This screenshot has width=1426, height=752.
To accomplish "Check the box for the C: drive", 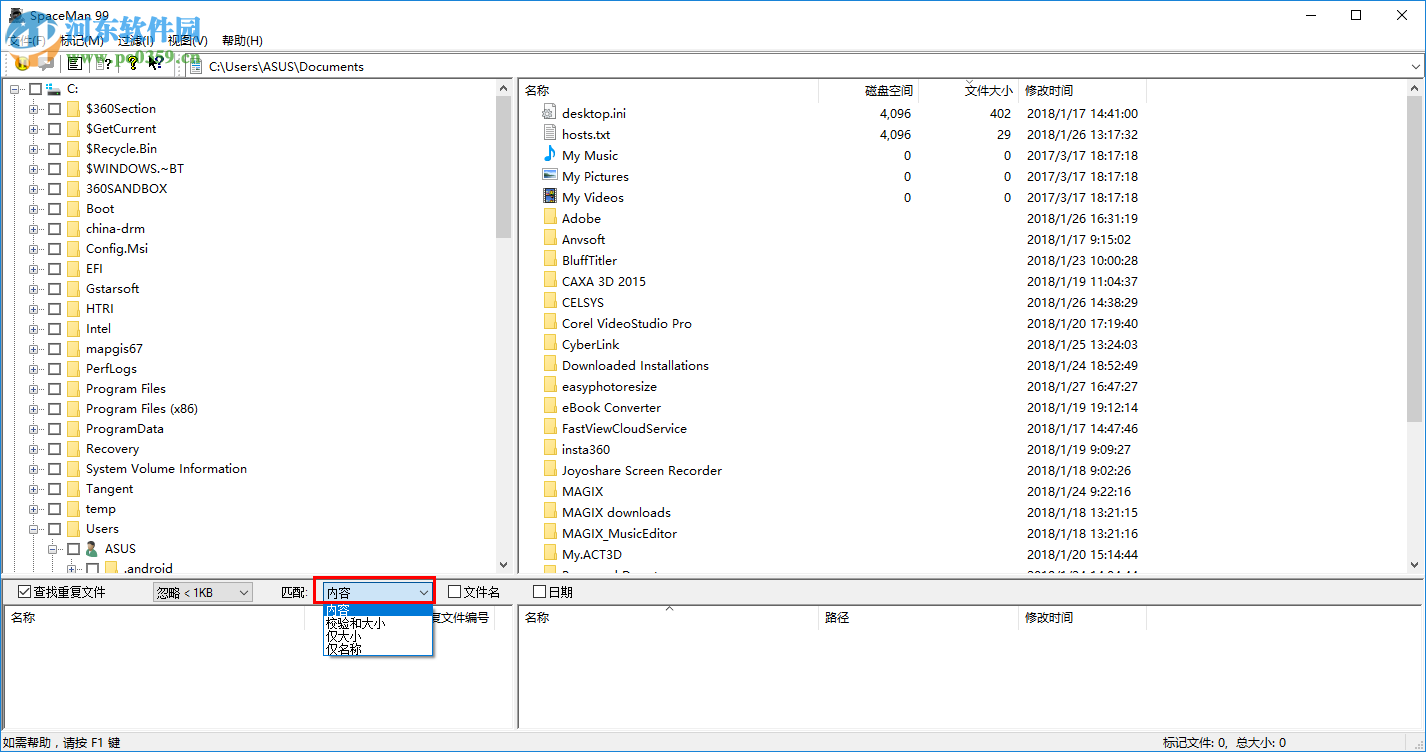I will click(35, 89).
